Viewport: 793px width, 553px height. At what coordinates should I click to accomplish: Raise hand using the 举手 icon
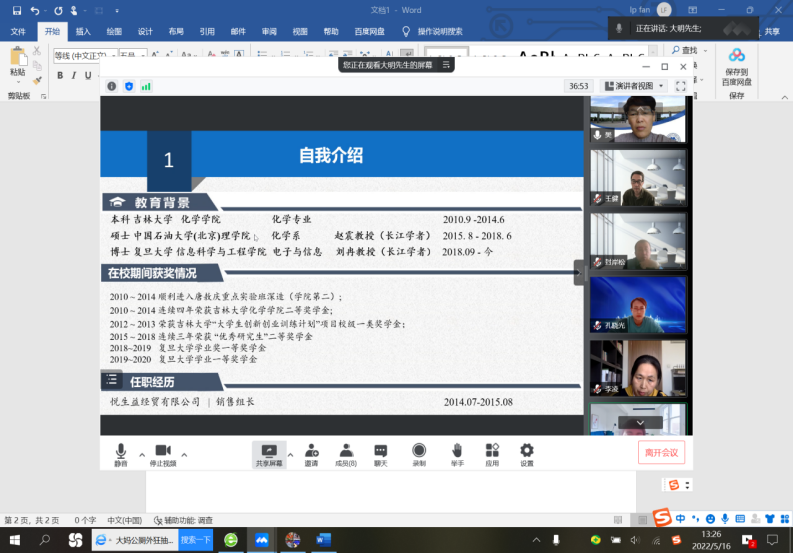pyautogui.click(x=456, y=452)
